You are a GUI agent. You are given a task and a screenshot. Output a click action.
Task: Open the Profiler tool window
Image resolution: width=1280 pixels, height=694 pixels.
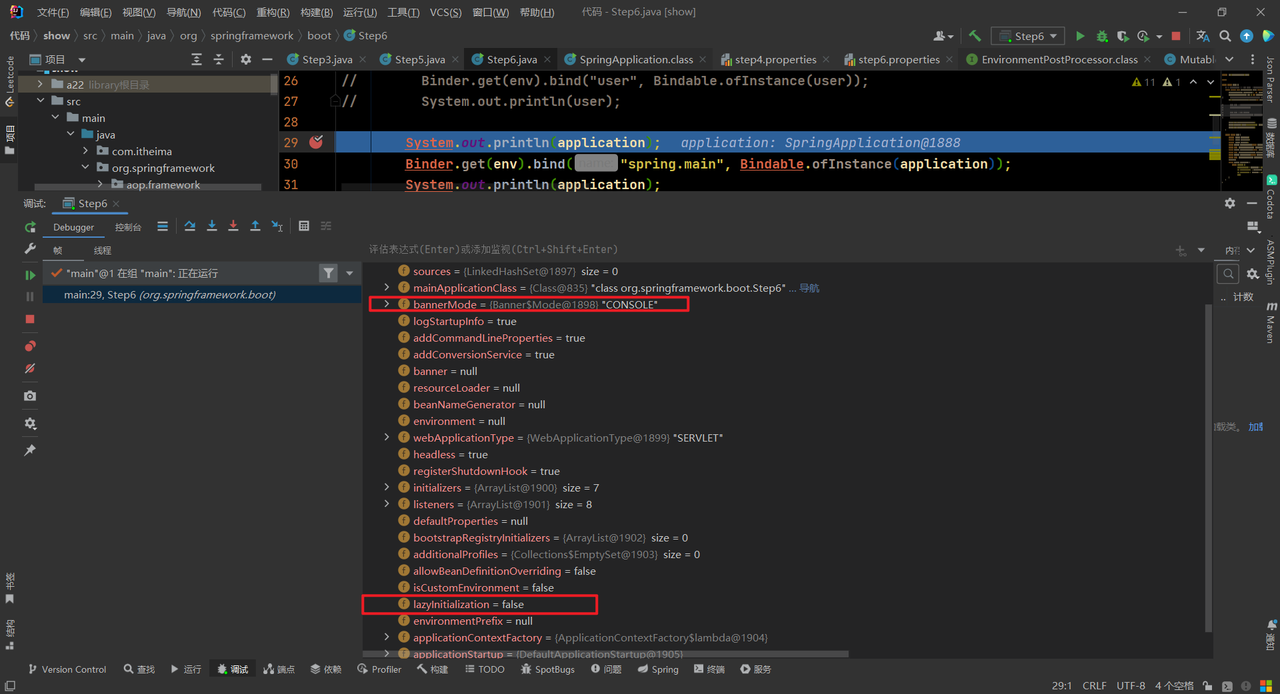379,669
